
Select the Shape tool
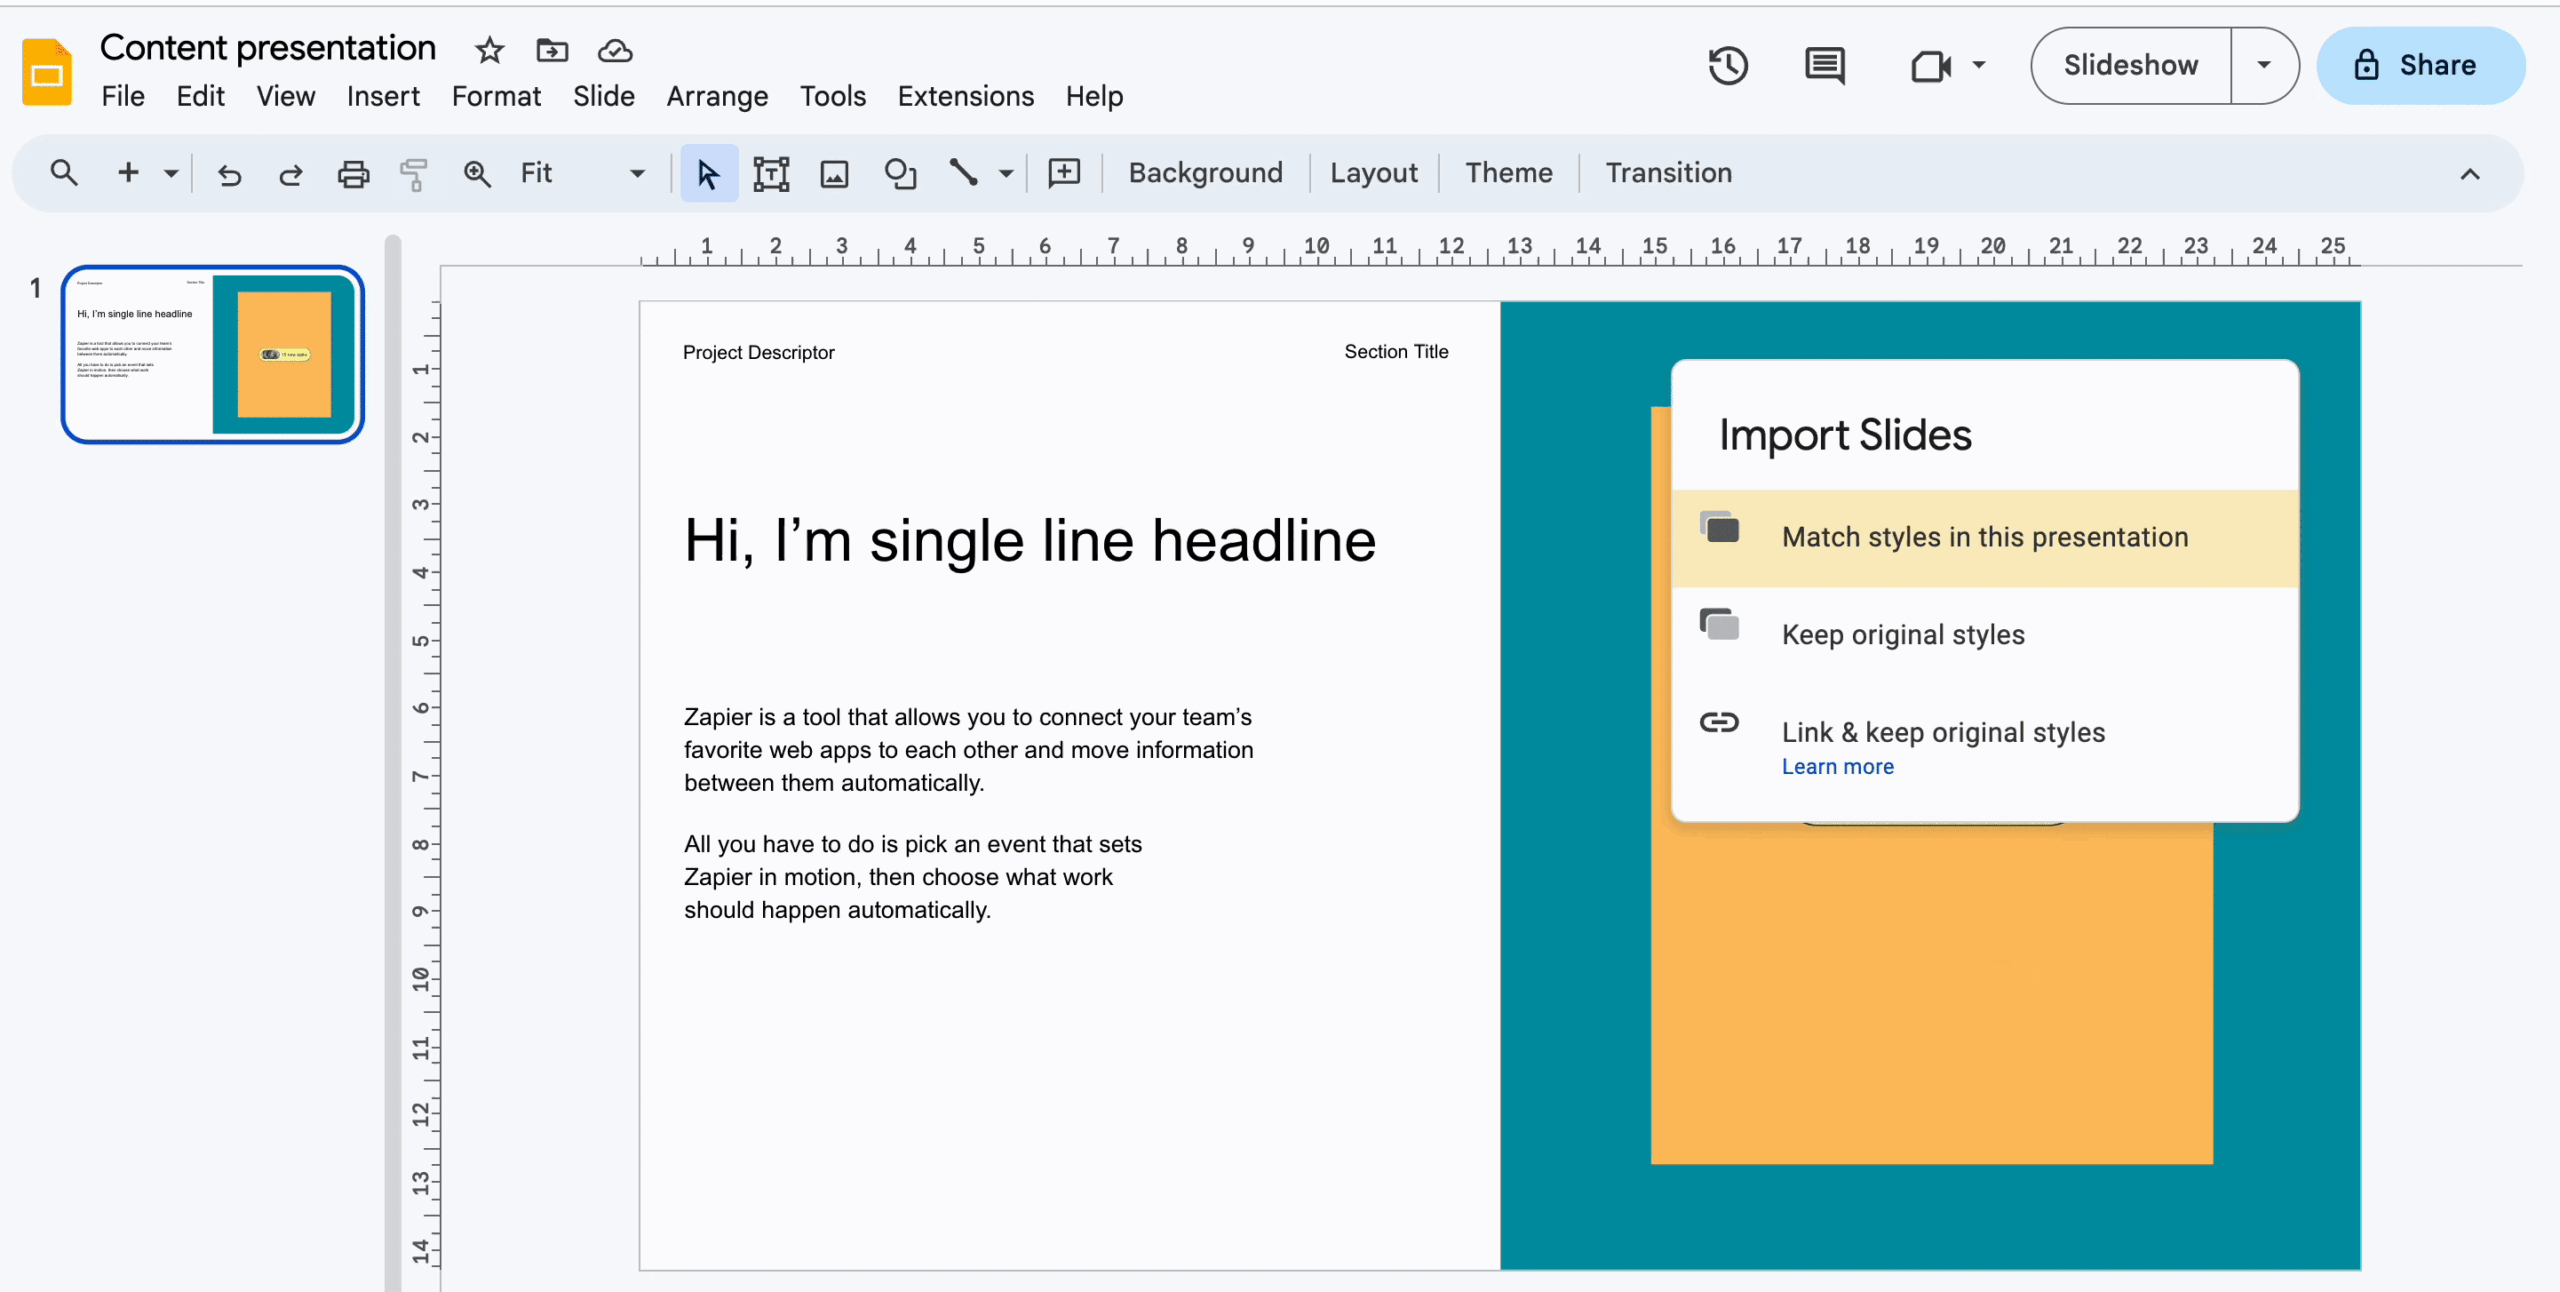(899, 173)
